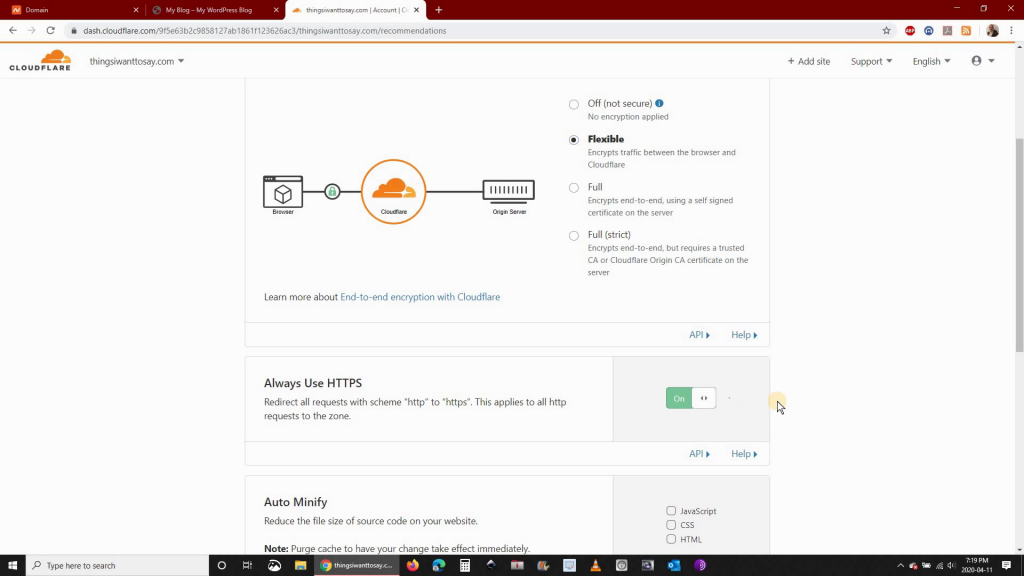Toggle the Always Use HTTPS switch
The image size is (1024, 576).
tap(691, 398)
